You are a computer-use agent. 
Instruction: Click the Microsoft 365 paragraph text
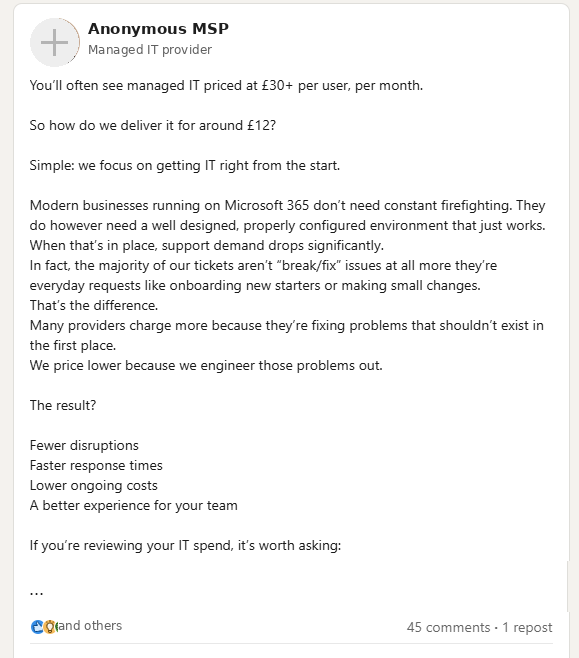point(287,225)
